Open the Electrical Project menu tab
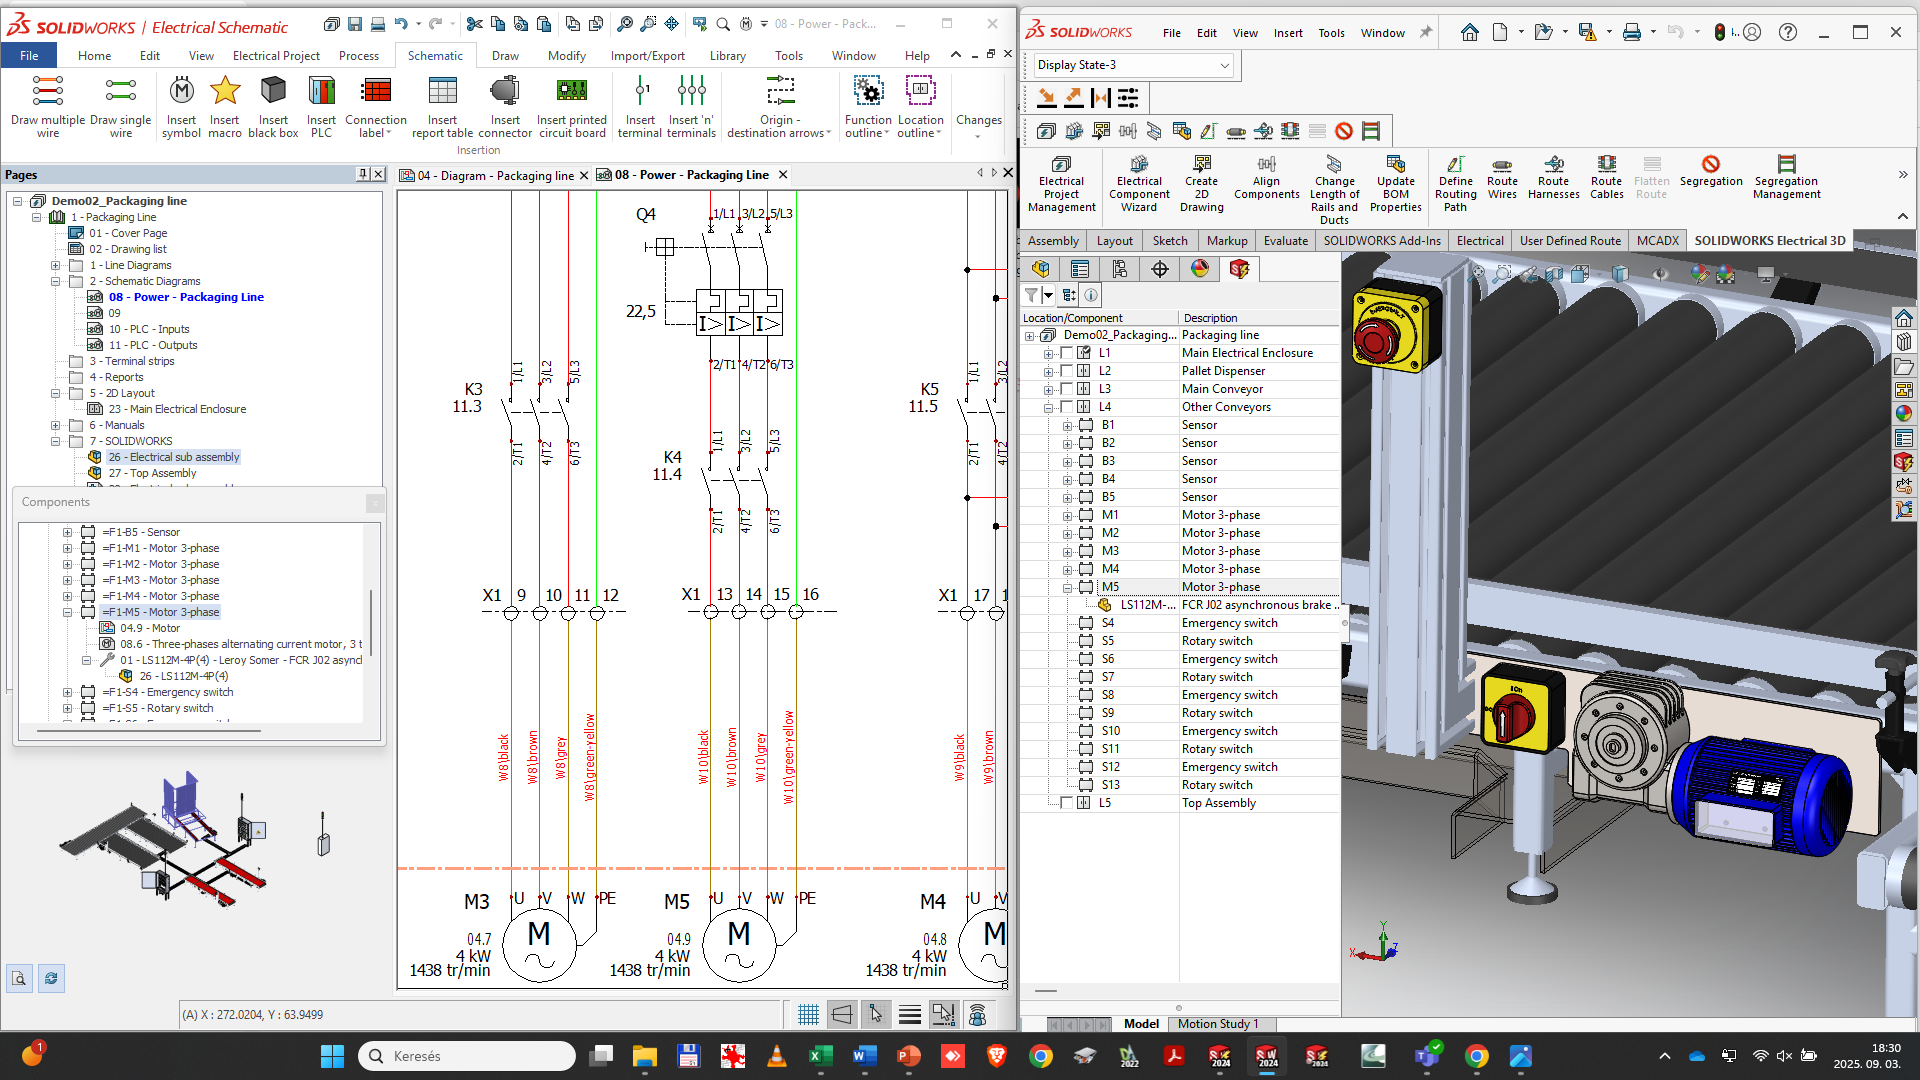Viewport: 1920px width, 1080px height. click(276, 56)
